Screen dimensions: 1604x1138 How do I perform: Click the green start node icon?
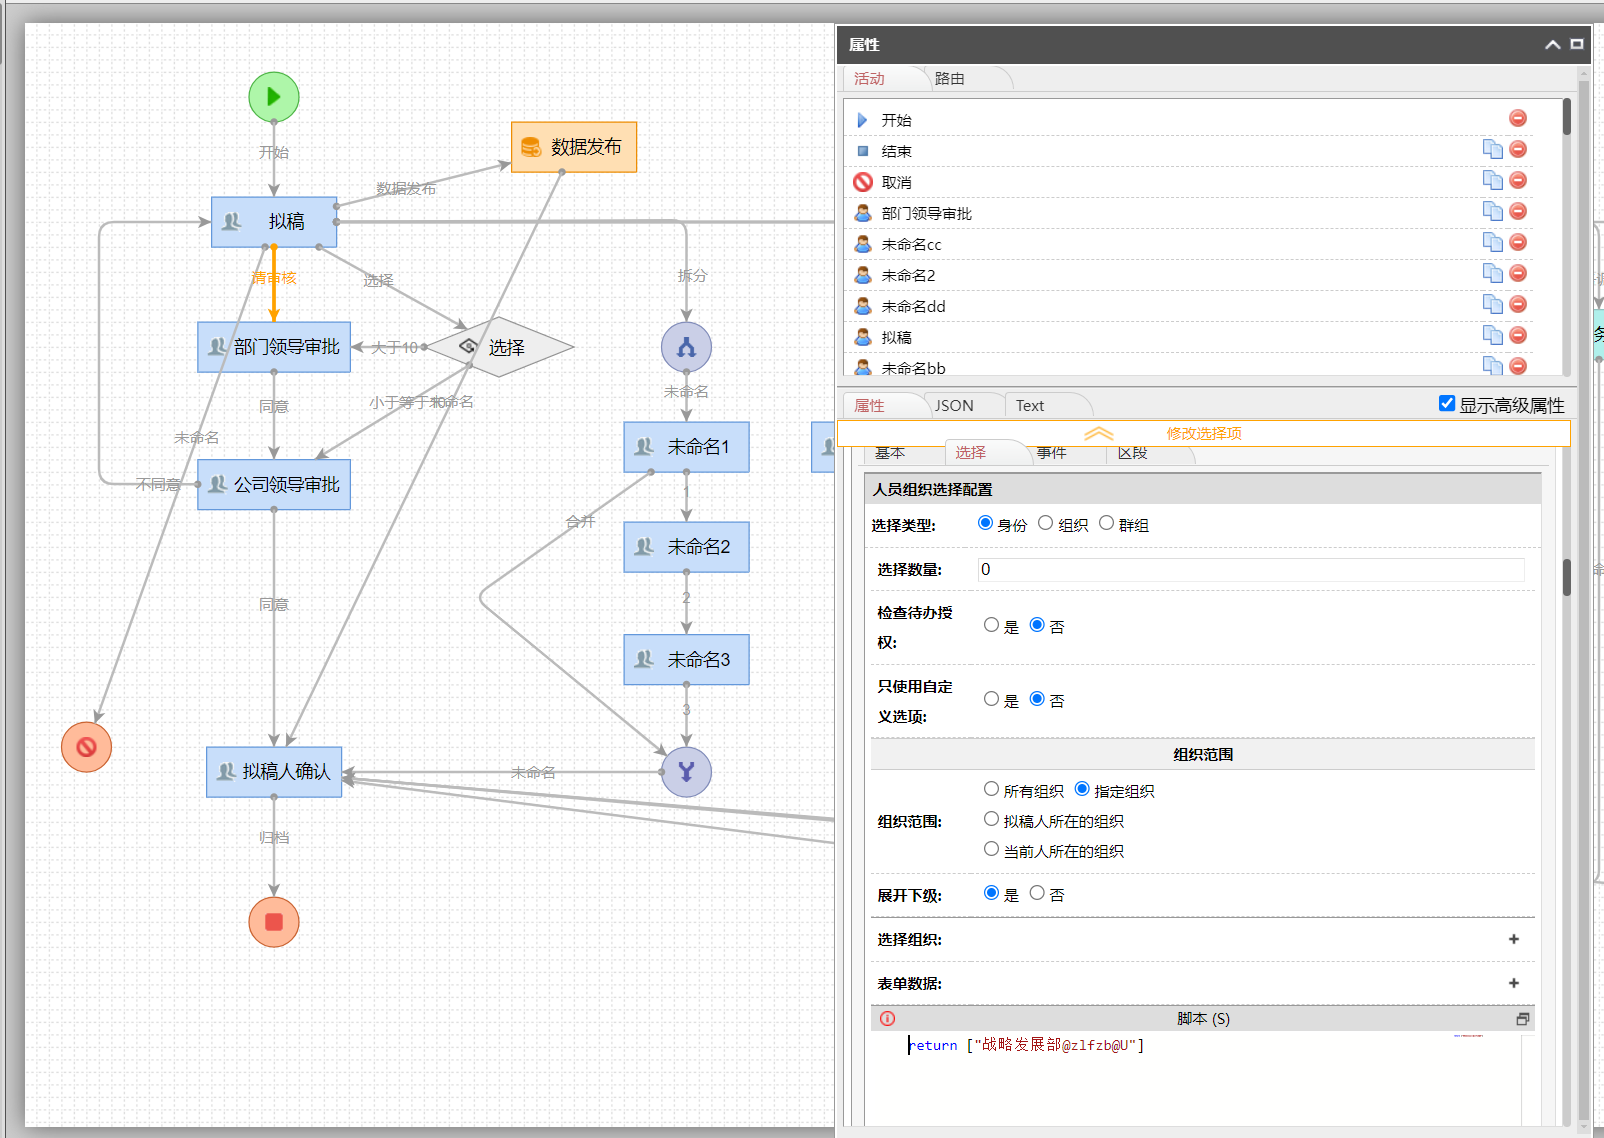273,97
